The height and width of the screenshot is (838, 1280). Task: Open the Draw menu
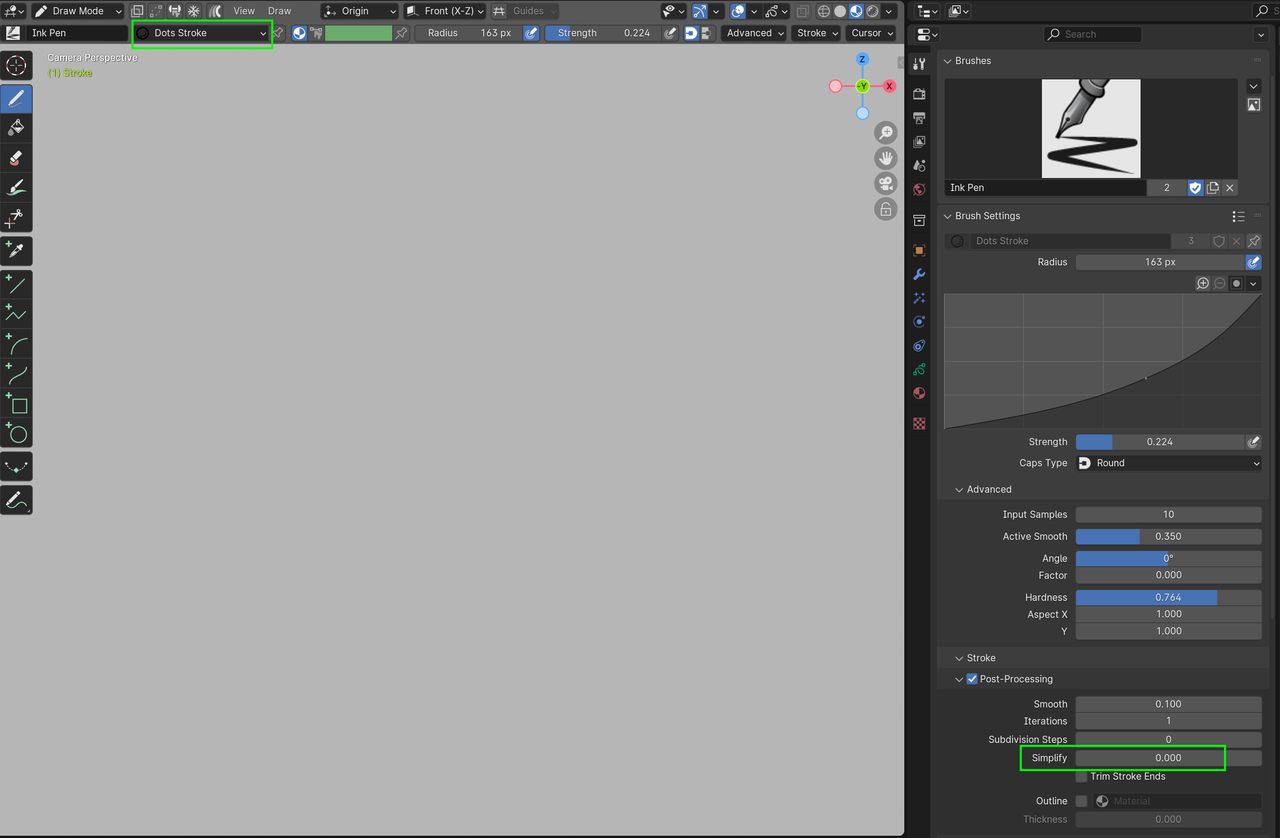click(x=279, y=11)
